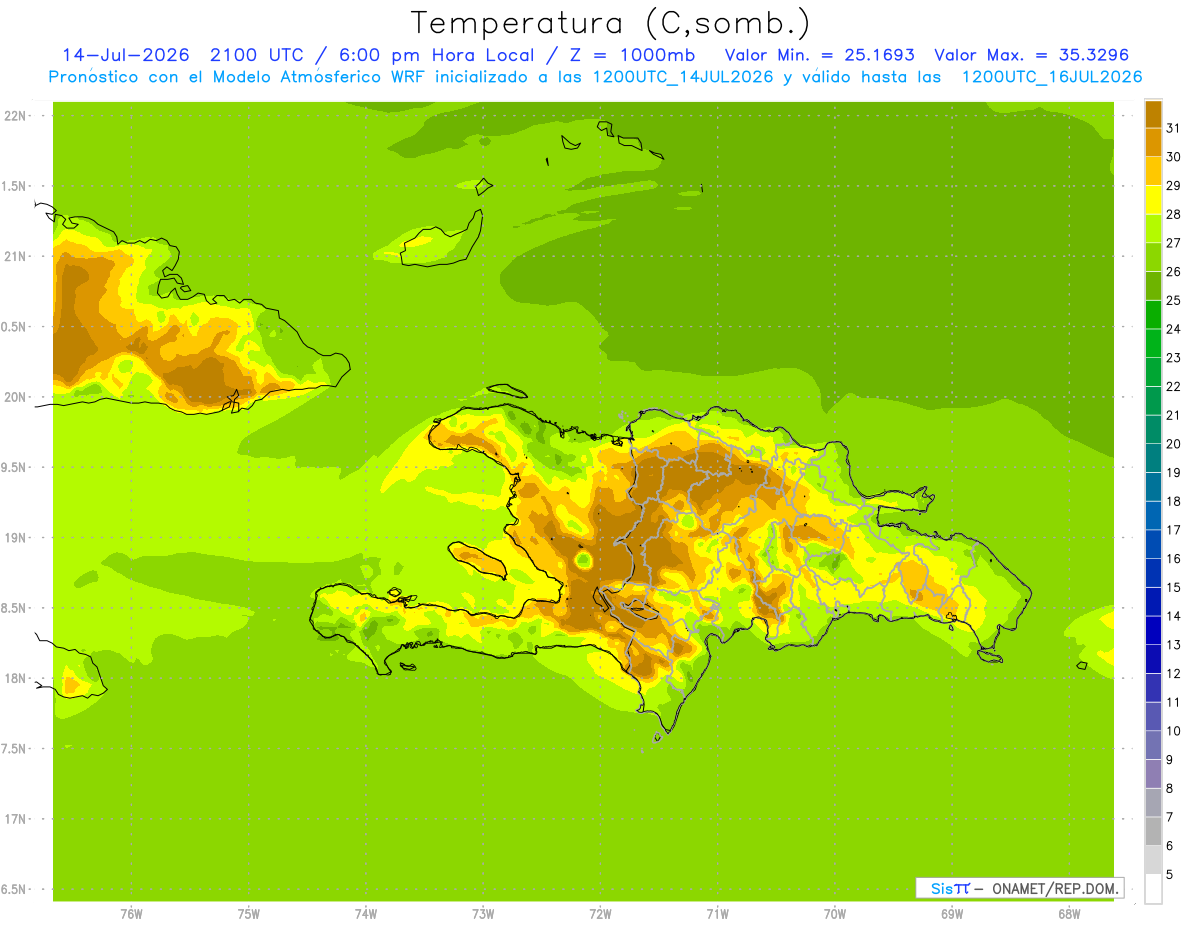
Task: Click the colorbar swatch above 31
Action: [1153, 114]
